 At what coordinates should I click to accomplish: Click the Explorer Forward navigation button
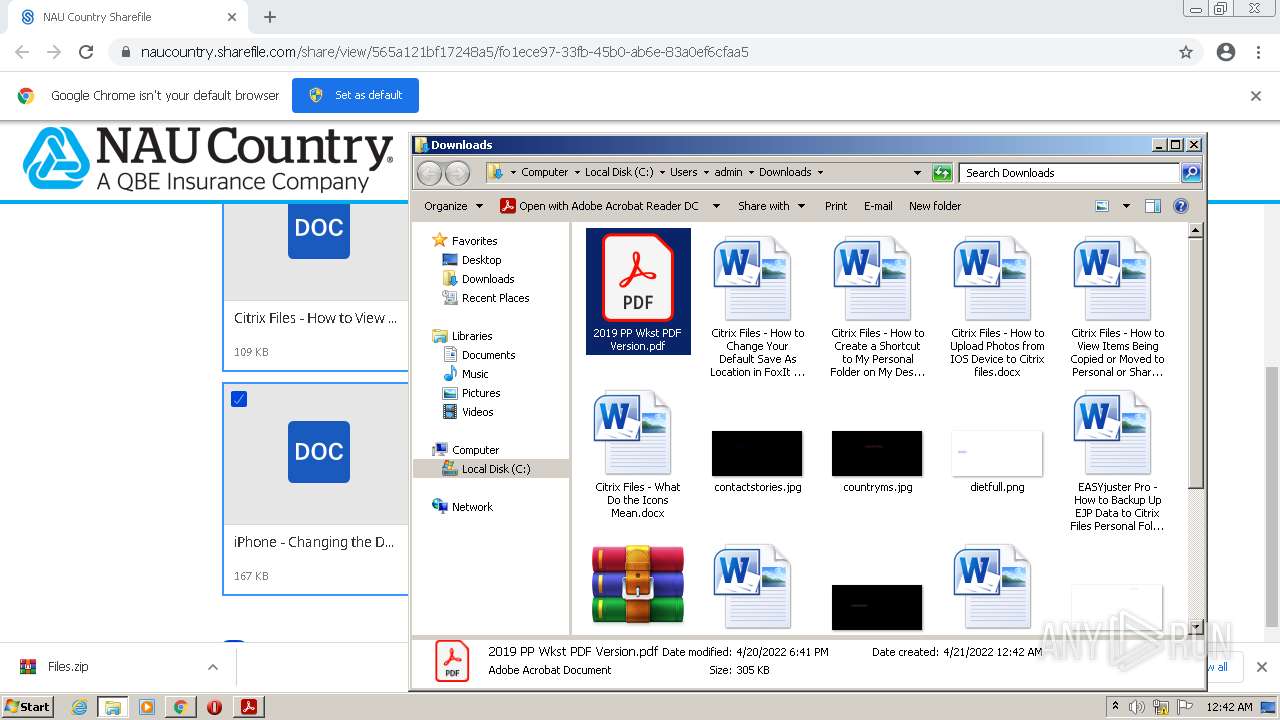tap(457, 173)
